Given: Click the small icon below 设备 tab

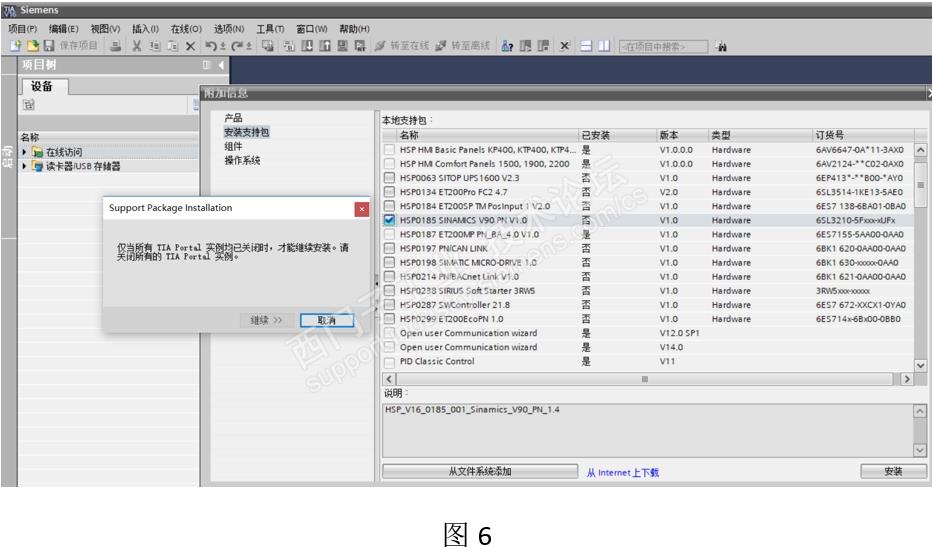Looking at the screenshot, I should (x=29, y=105).
